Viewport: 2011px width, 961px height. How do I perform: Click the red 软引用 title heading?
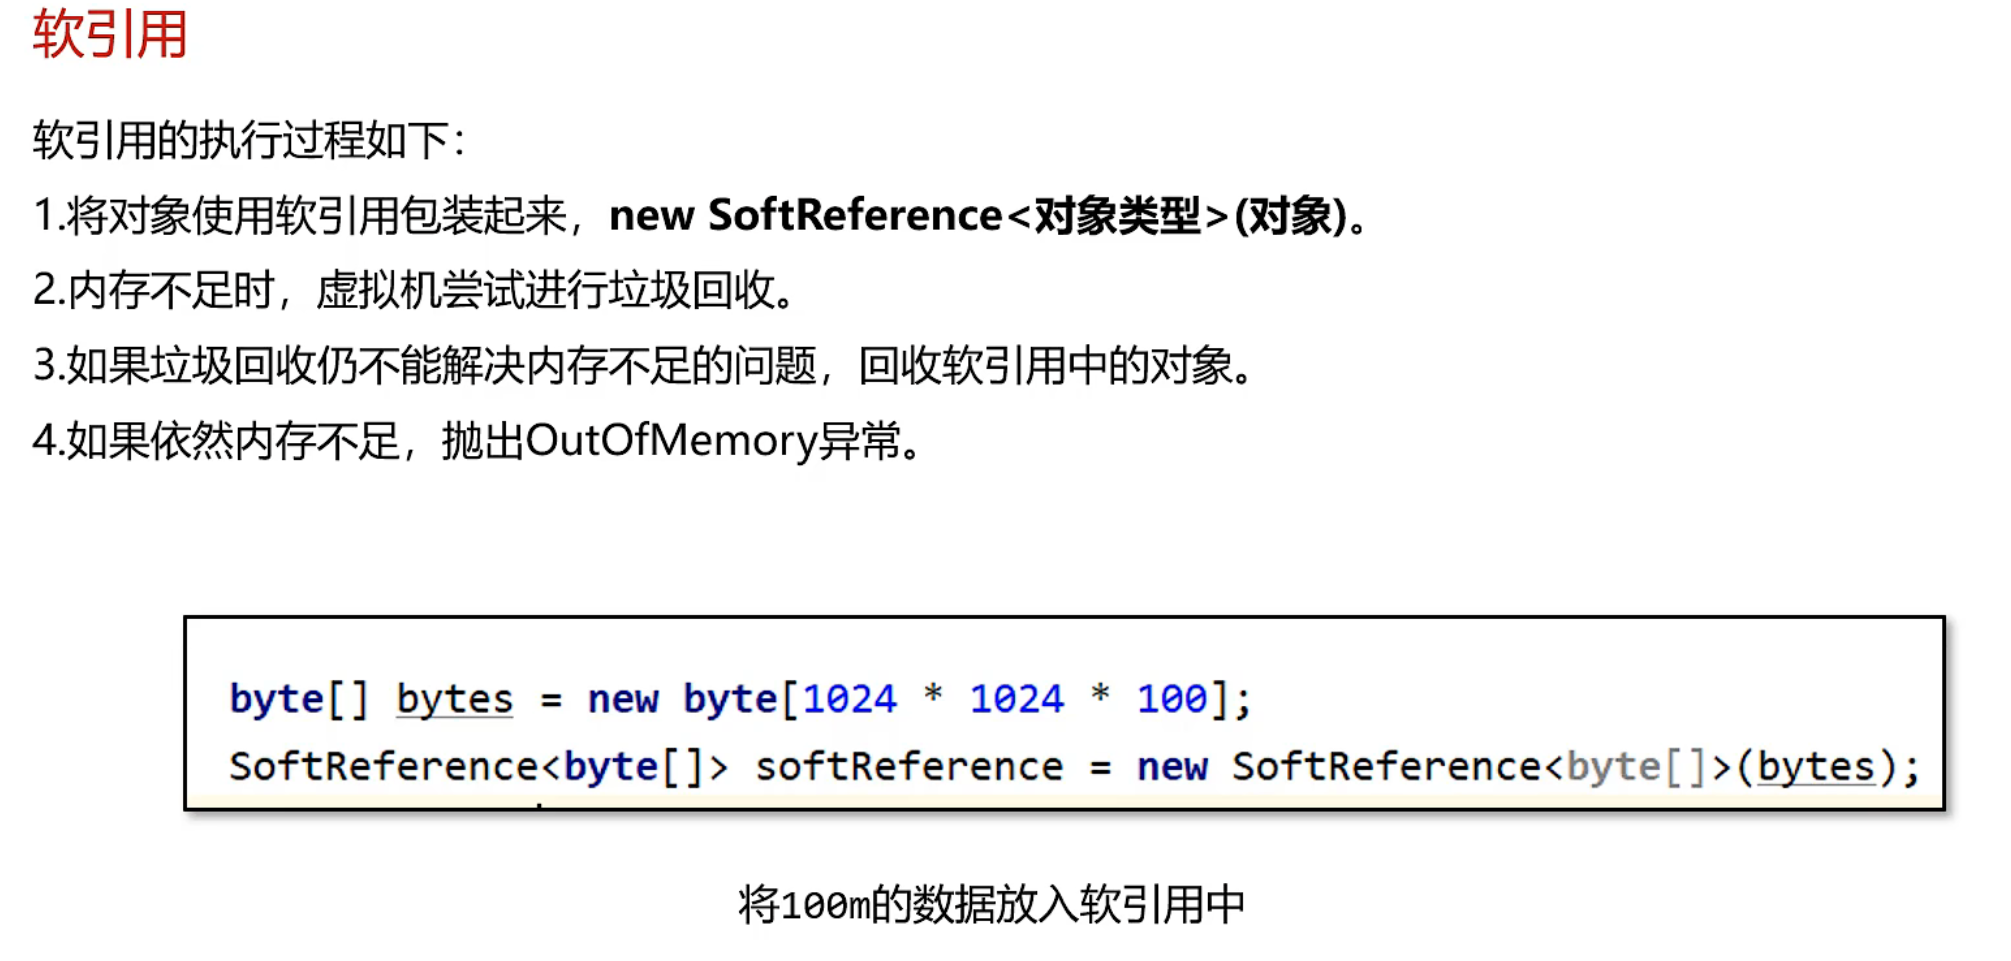click(110, 34)
